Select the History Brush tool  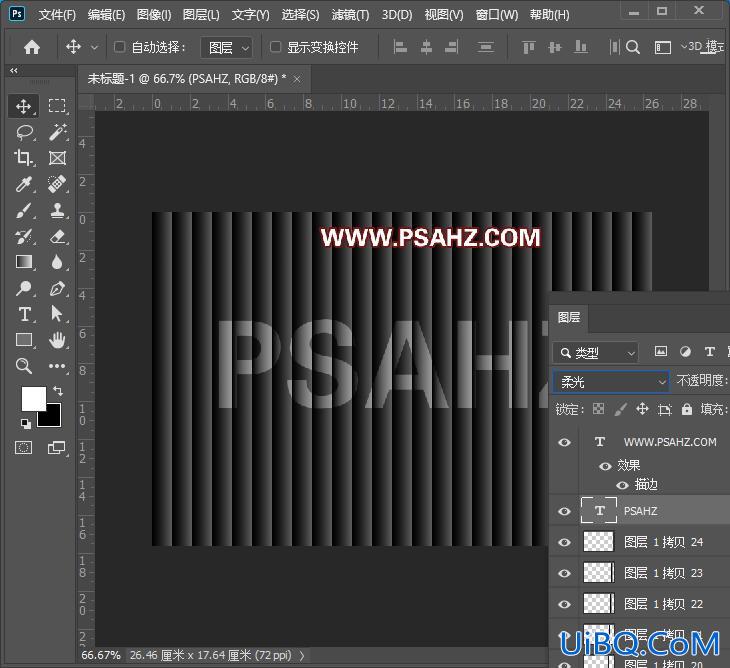coord(23,236)
